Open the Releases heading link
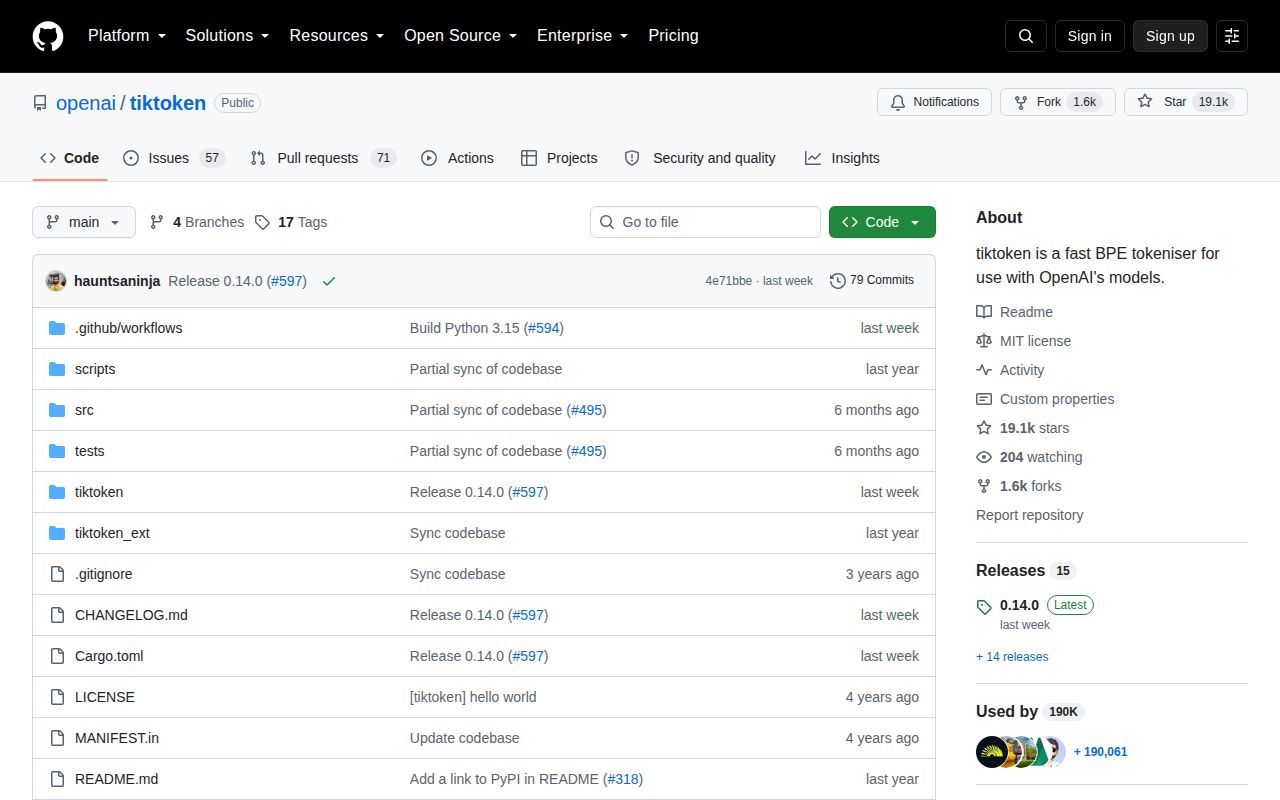 tap(1025, 570)
